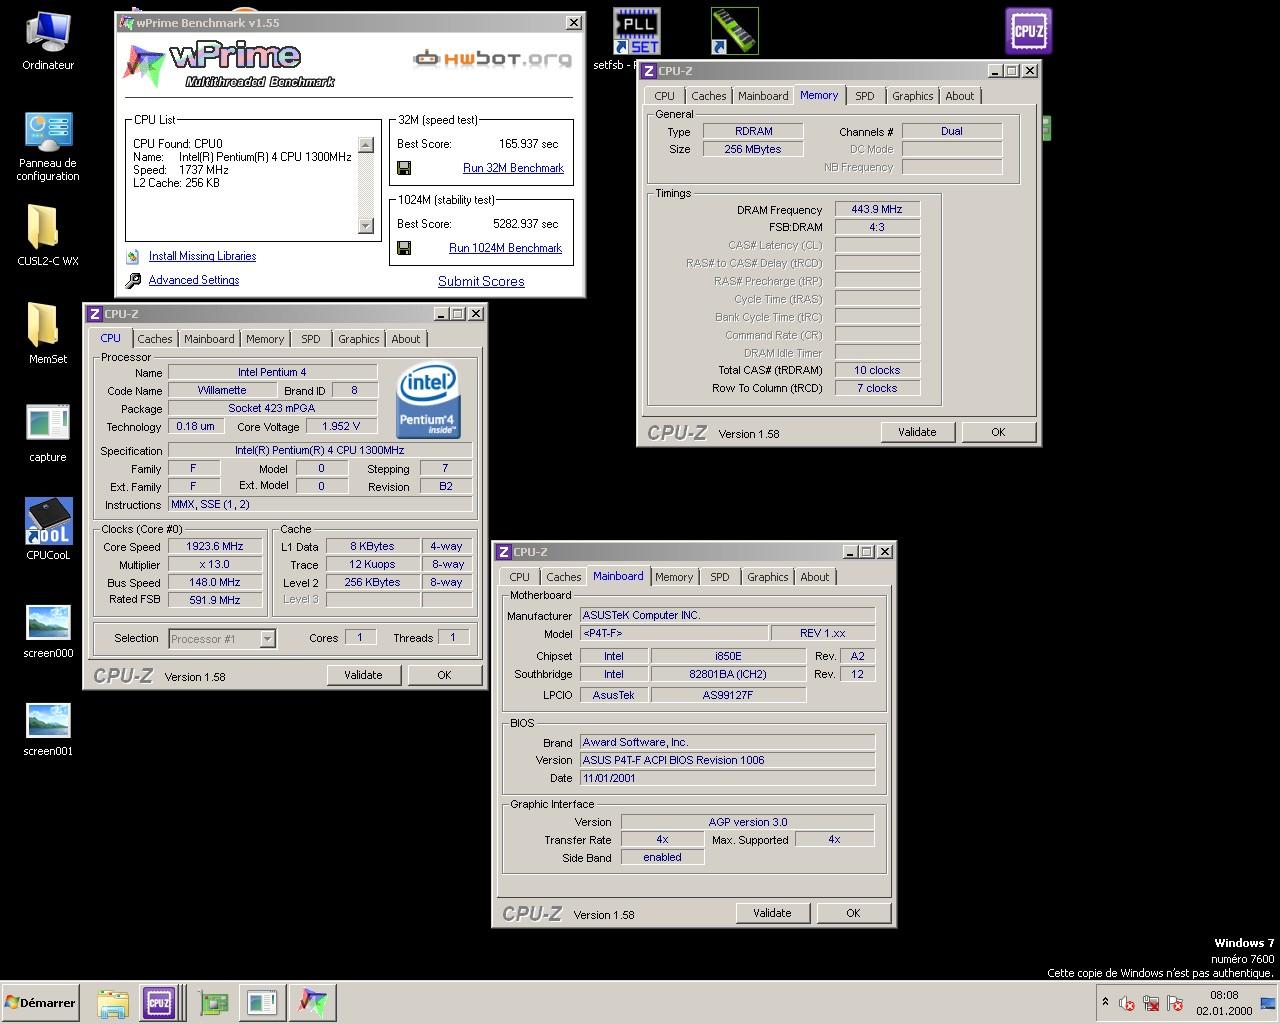The height and width of the screenshot is (1024, 1280).
Task: Click OK in the Memory window
Action: pos(998,432)
